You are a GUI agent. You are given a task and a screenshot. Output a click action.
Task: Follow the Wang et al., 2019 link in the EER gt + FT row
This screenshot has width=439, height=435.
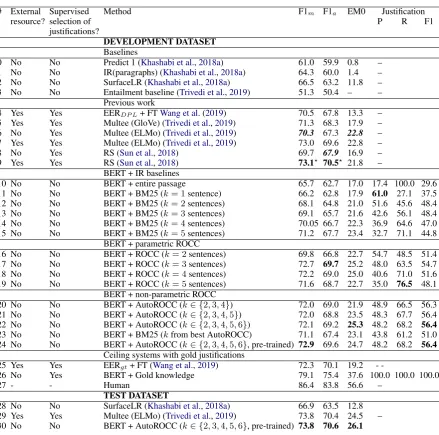[184, 365]
